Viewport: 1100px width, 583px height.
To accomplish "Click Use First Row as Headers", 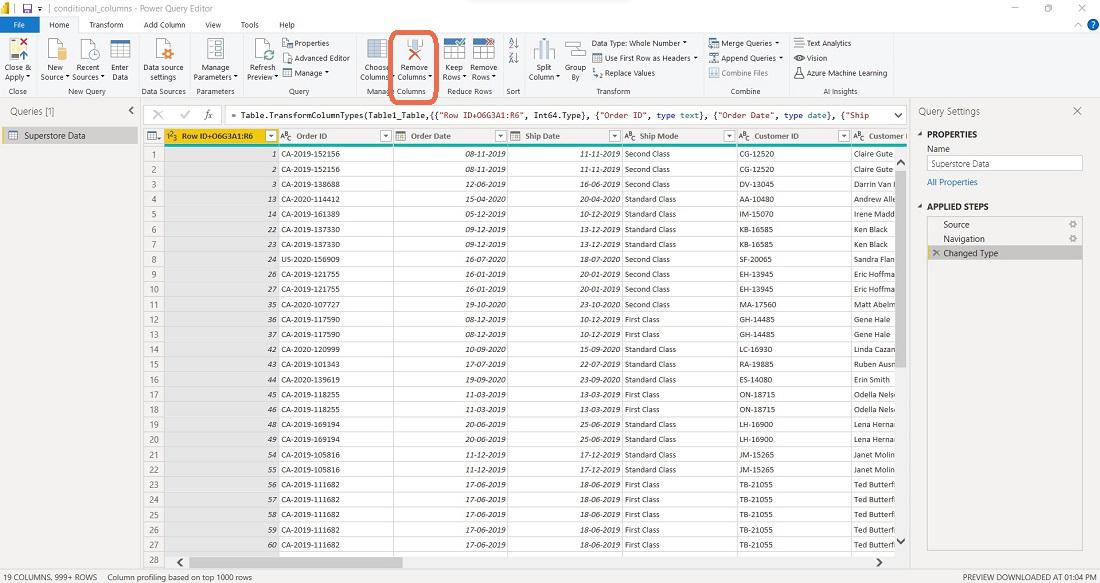I will pyautogui.click(x=645, y=58).
